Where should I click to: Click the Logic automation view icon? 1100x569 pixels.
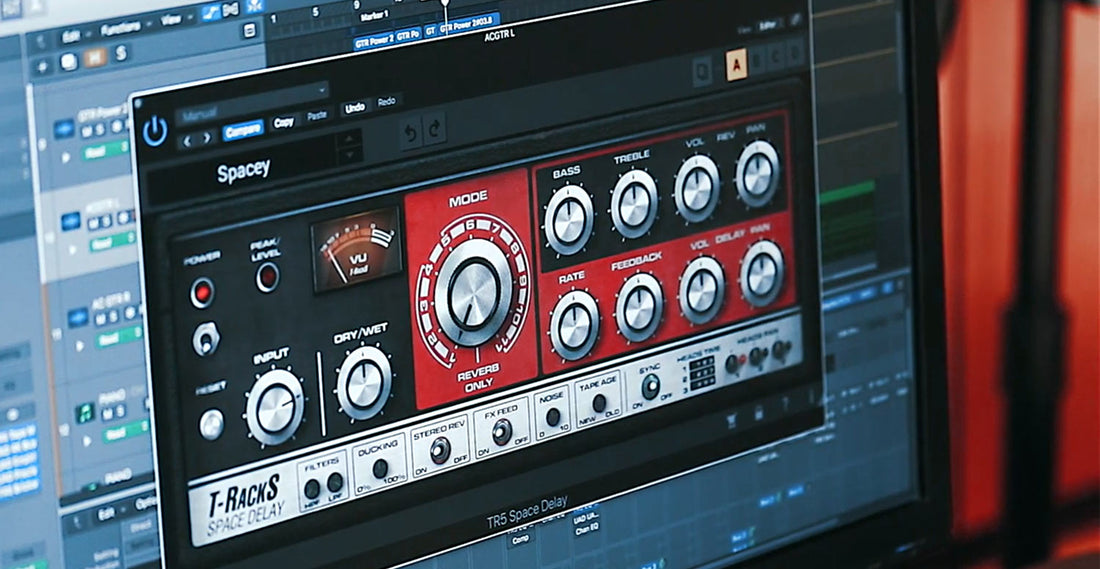[209, 12]
